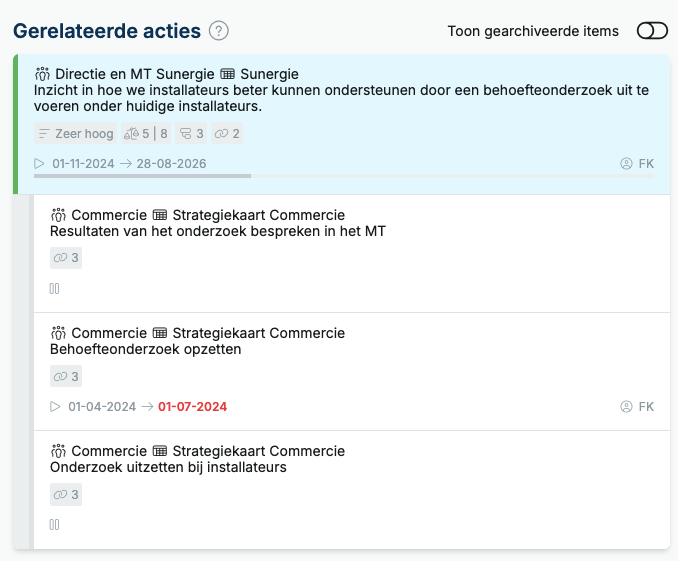The width and height of the screenshot is (678, 561).
Task: Click FK assignee on Behoefteonderzoek opzetten
Action: pyautogui.click(x=637, y=407)
